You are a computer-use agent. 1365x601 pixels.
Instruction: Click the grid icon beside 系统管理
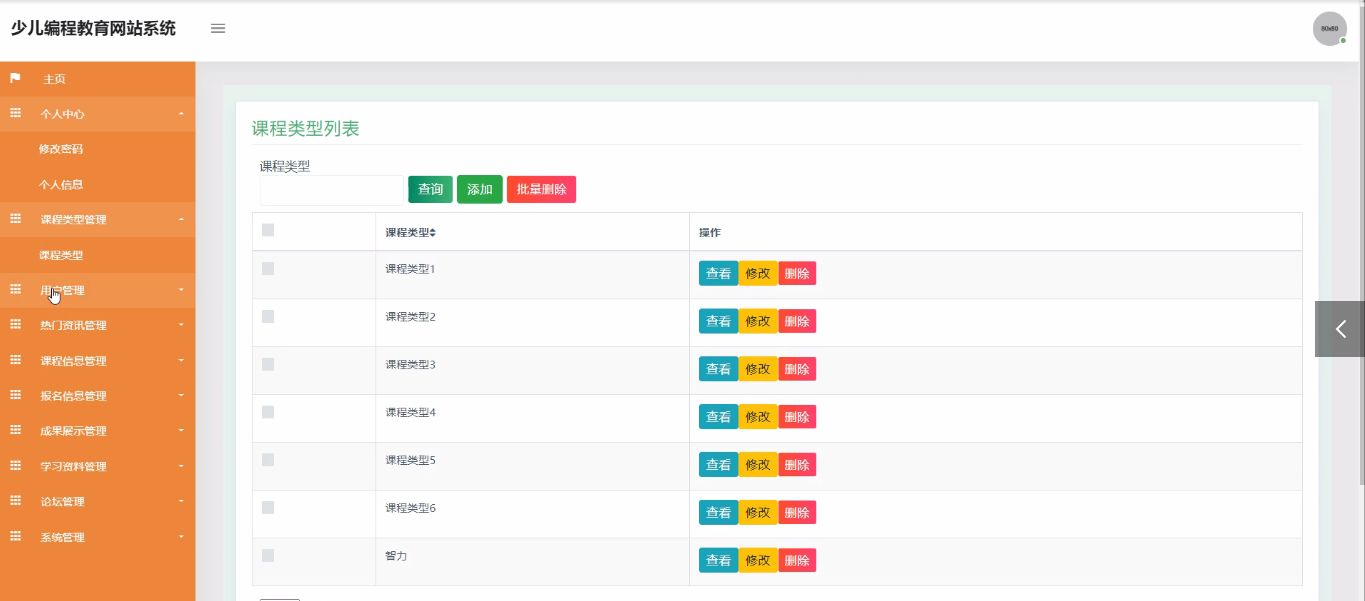click(15, 536)
